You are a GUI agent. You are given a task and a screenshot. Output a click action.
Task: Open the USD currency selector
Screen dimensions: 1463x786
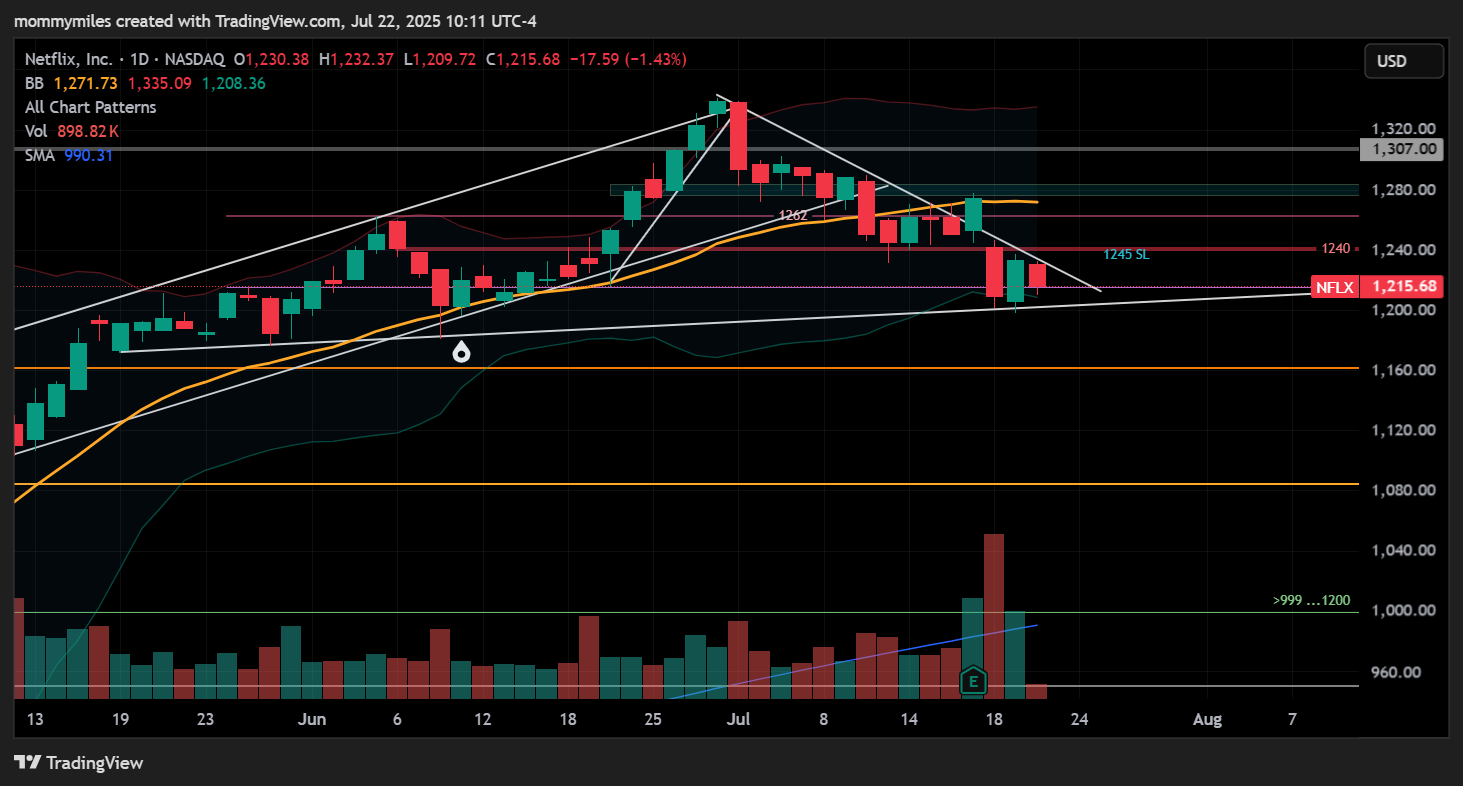click(x=1403, y=61)
